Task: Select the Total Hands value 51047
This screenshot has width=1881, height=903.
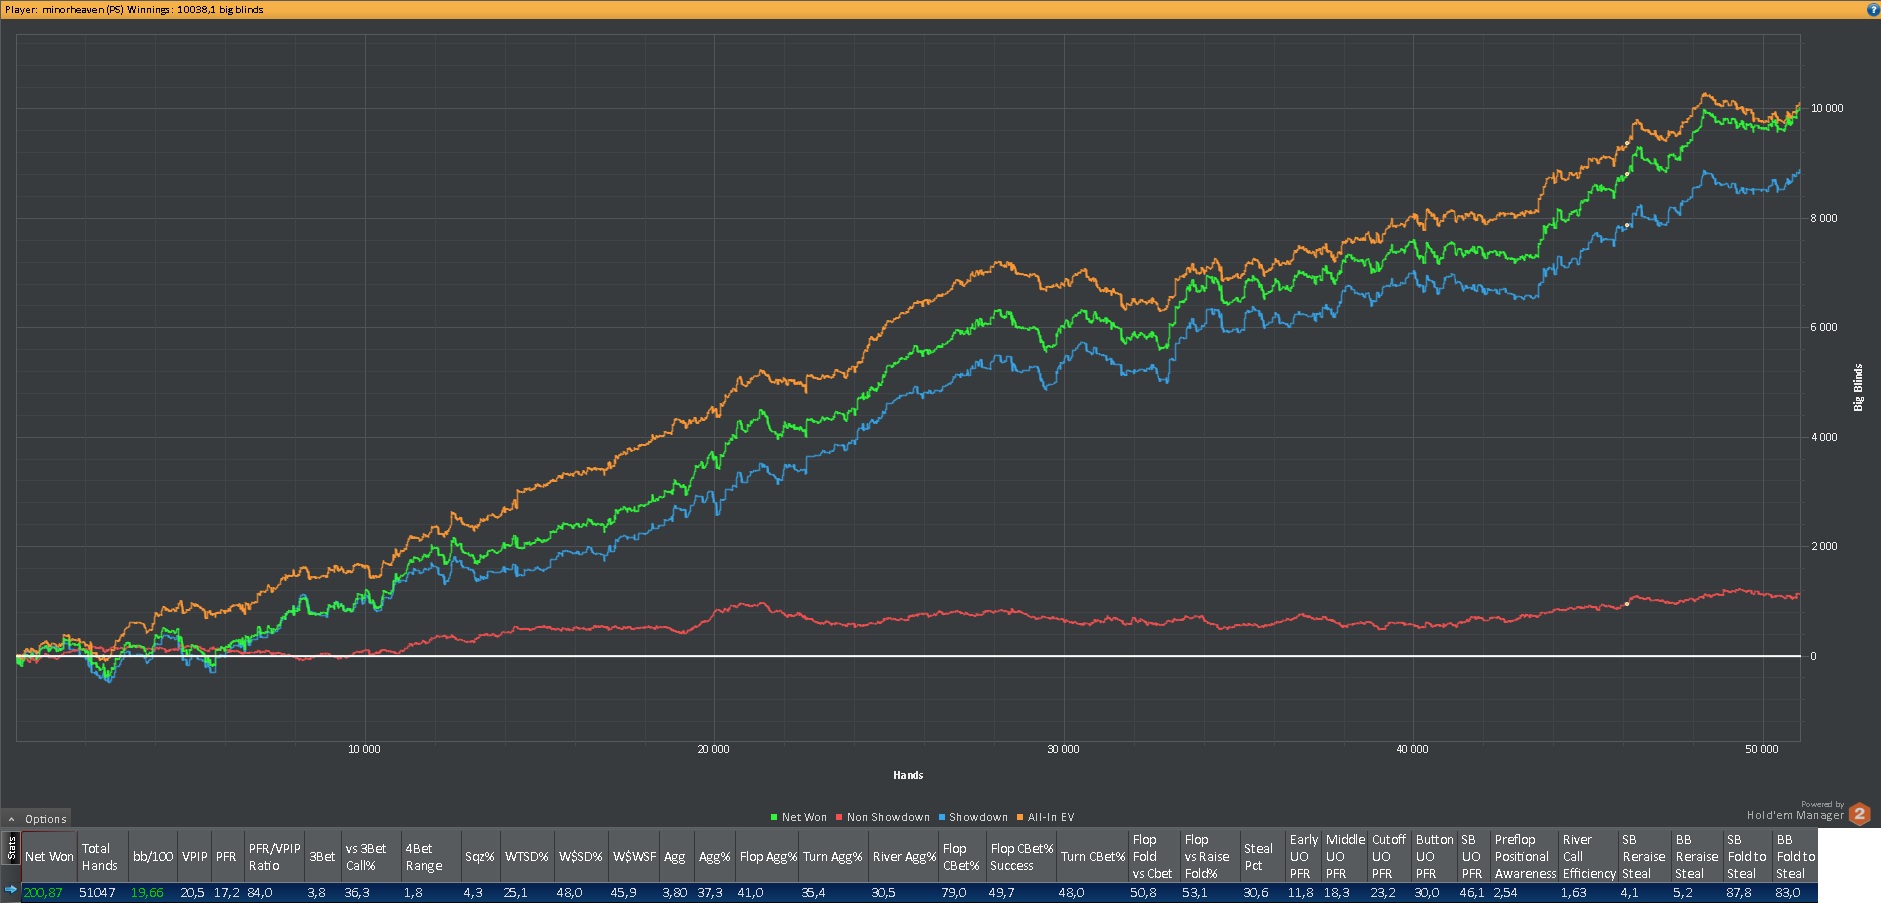Action: pyautogui.click(x=97, y=892)
